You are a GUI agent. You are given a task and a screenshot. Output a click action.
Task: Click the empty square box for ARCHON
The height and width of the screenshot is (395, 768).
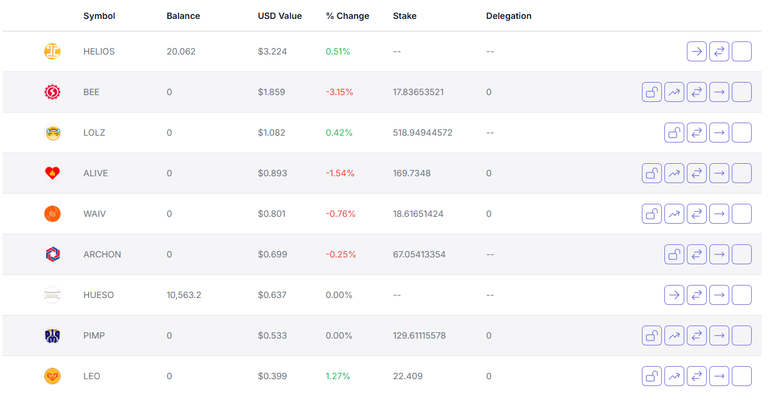[742, 254]
